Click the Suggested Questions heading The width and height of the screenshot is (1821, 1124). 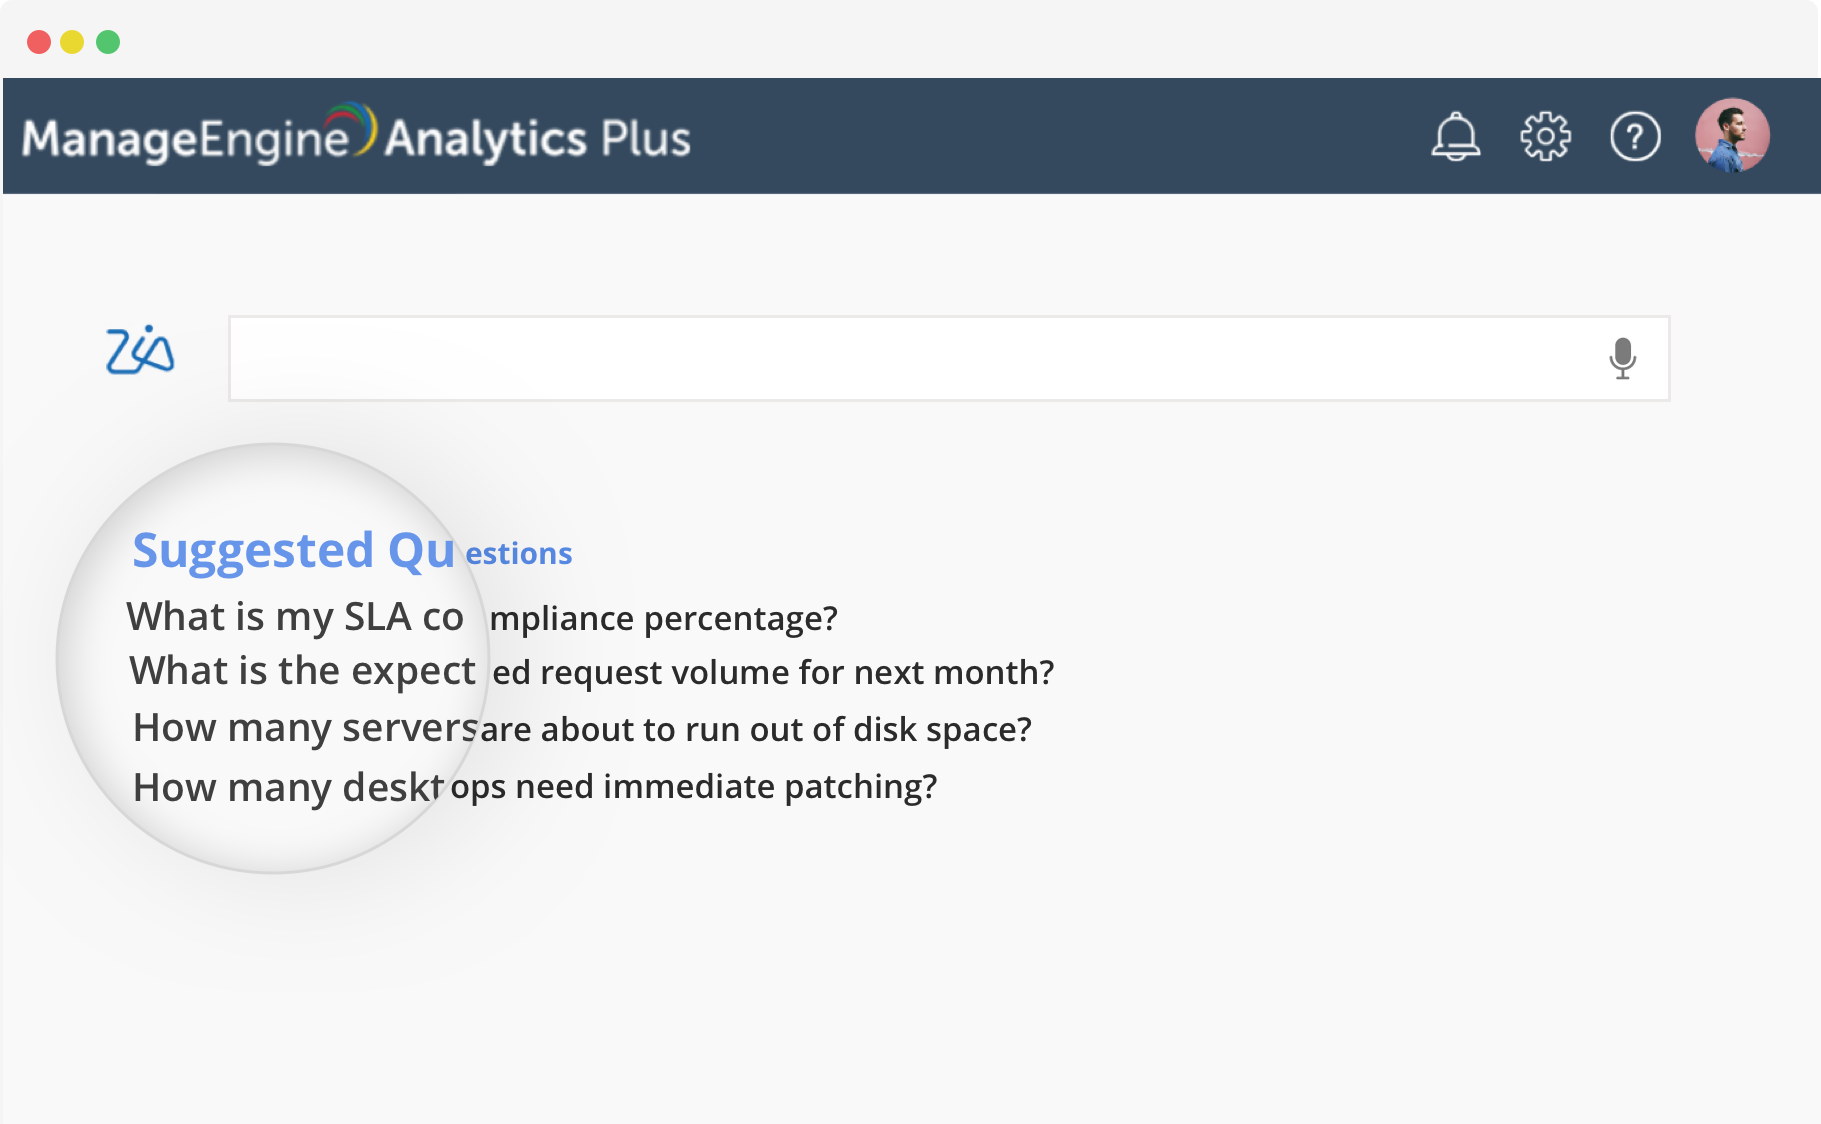[x=352, y=551]
